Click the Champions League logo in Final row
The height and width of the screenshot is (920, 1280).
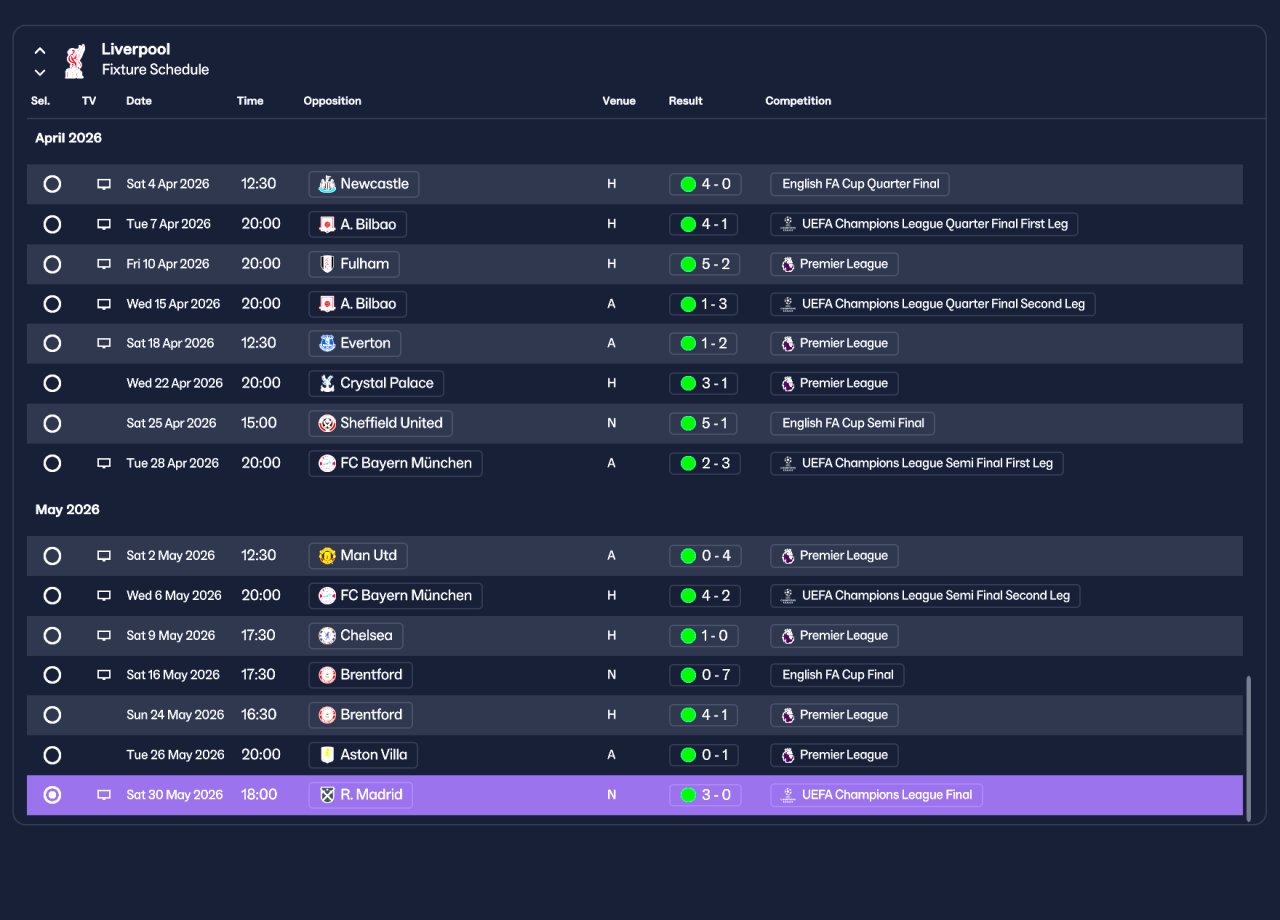pos(788,795)
